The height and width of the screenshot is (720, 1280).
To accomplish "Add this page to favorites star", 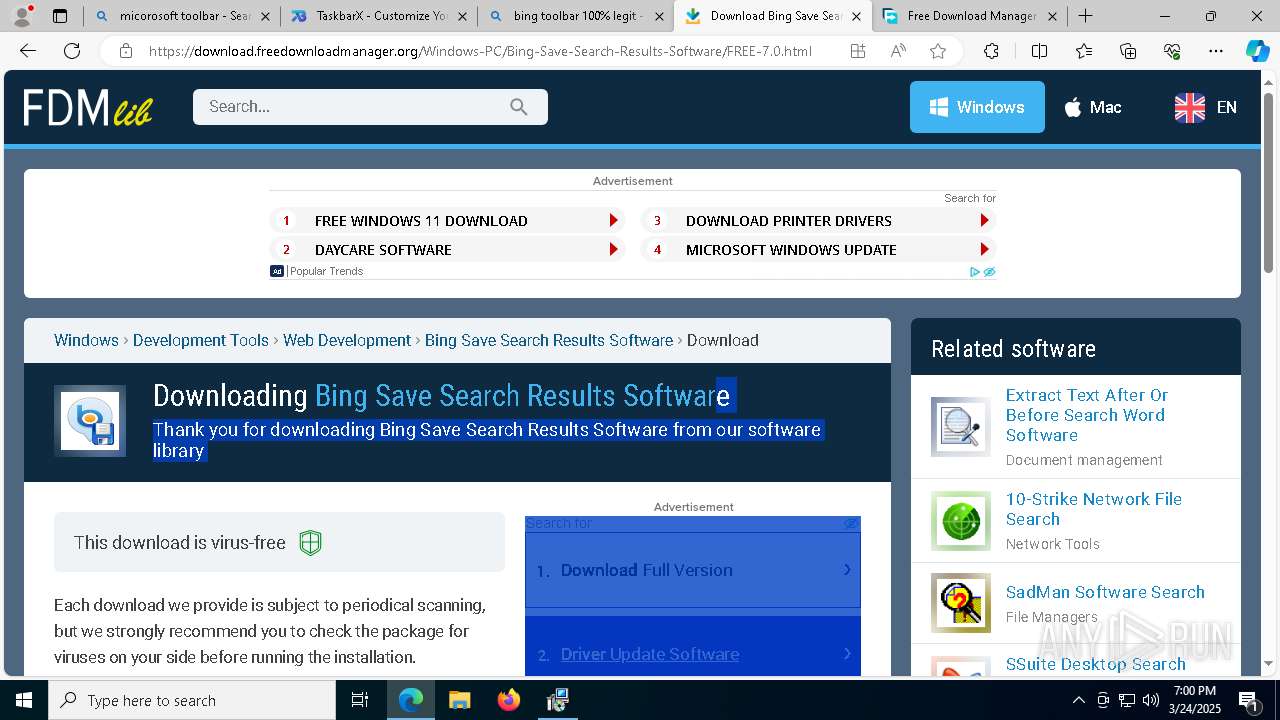I will point(938,51).
